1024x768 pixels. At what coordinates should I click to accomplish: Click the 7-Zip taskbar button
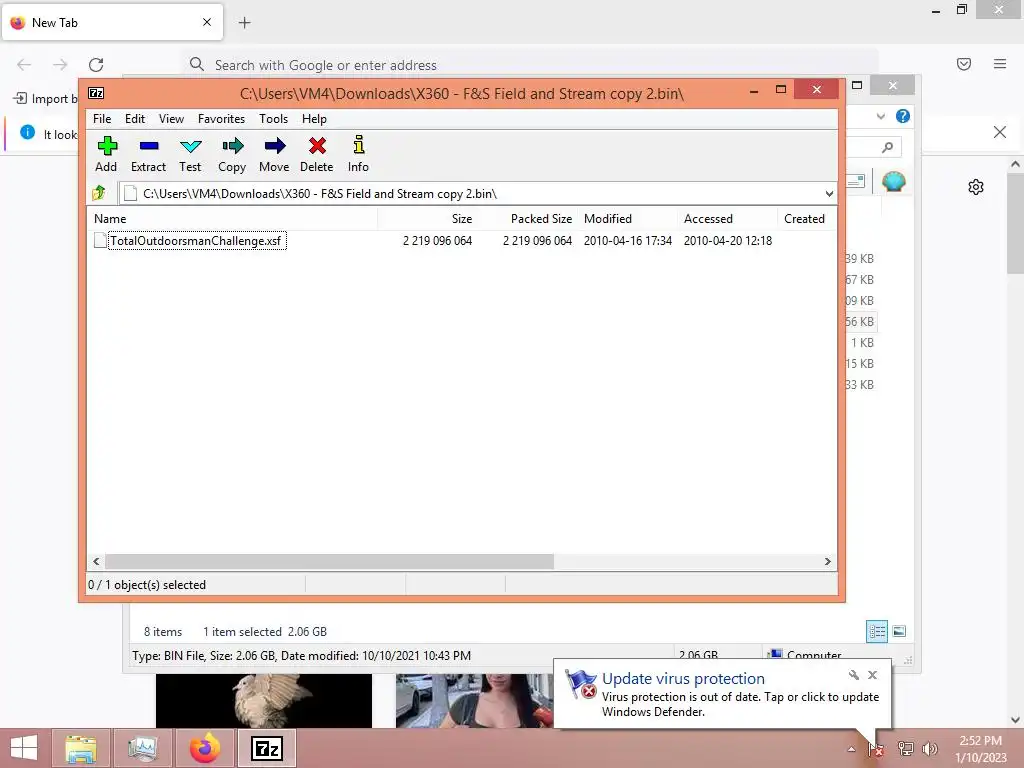coord(266,748)
